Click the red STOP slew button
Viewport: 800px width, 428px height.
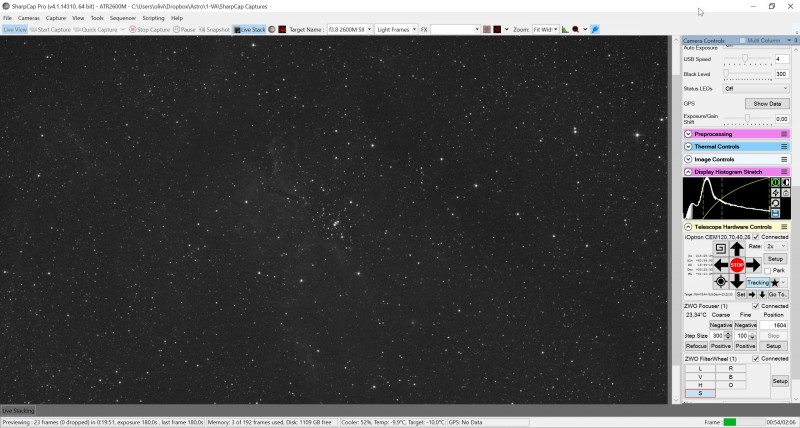pyautogui.click(x=737, y=265)
